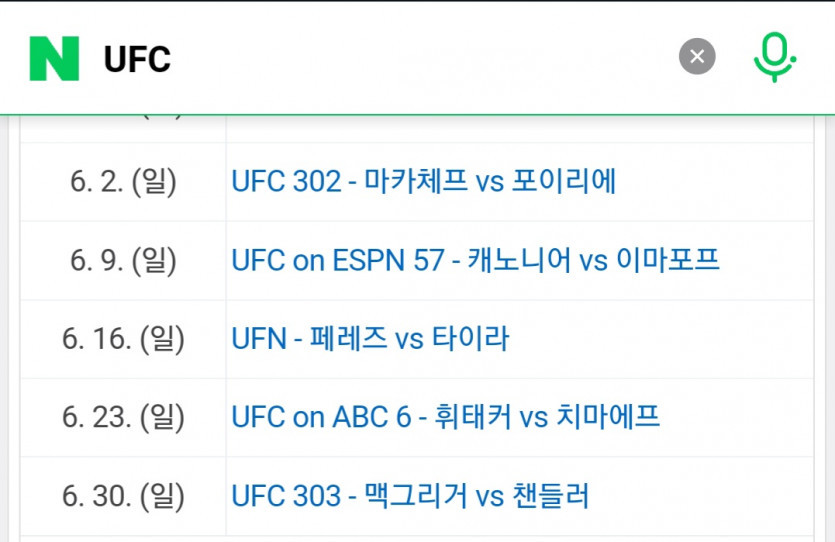Select the 6. 9. (일) date cell
This screenshot has height=542, width=835.
pyautogui.click(x=123, y=260)
